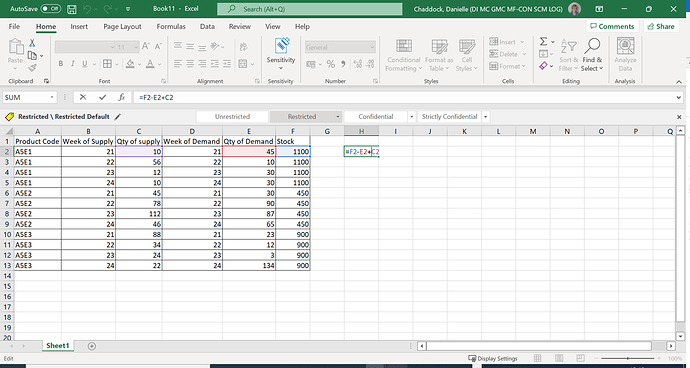This screenshot has height=368, width=690.
Task: Toggle Underline formatting
Action: 83,64
